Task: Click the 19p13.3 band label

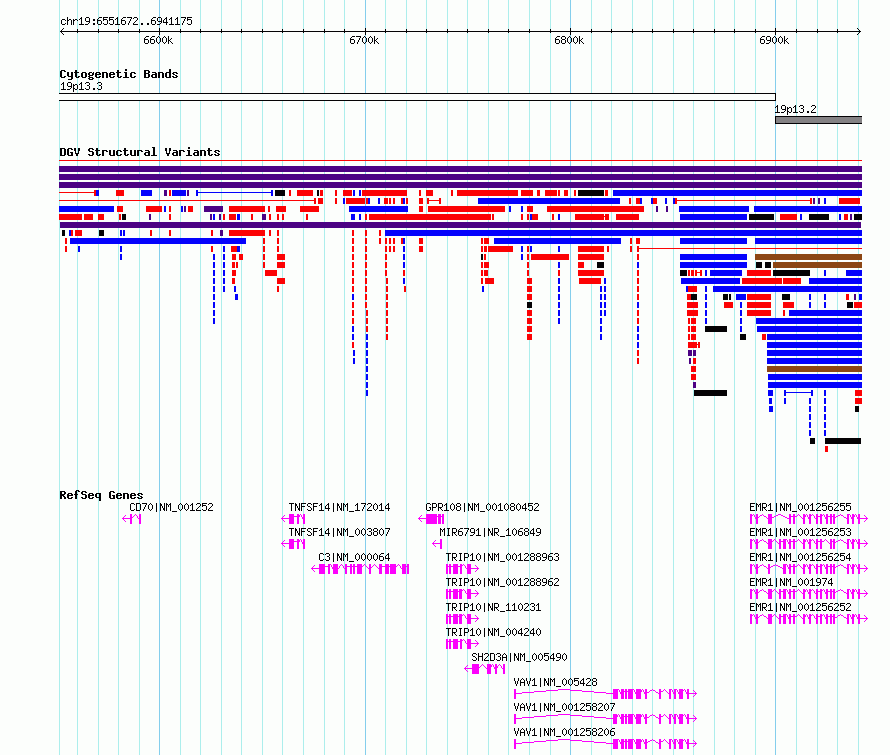Action: 81,86
